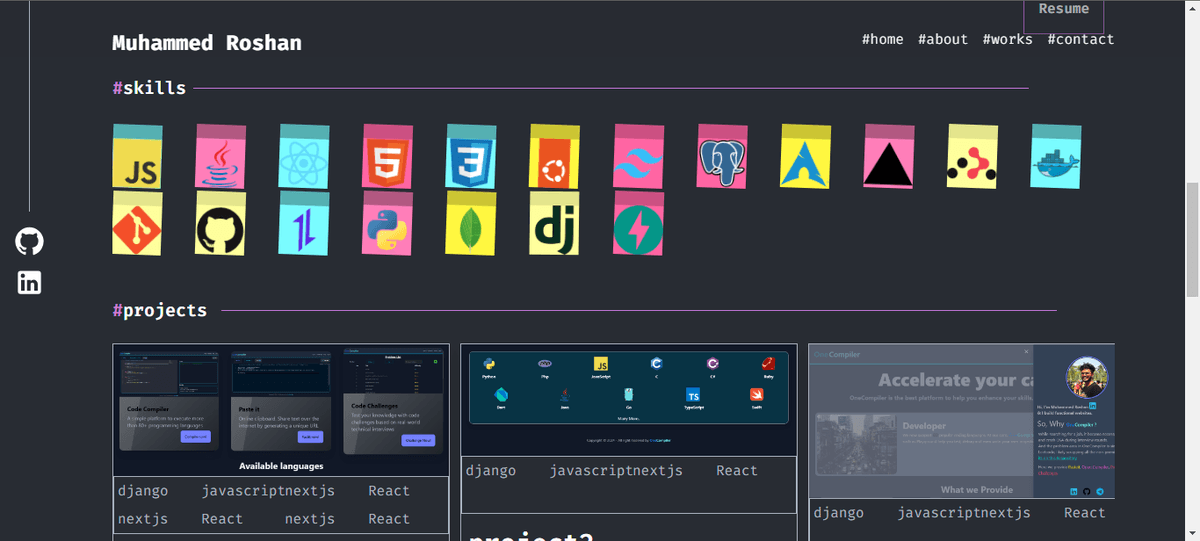Jump to the #works section

[1007, 39]
